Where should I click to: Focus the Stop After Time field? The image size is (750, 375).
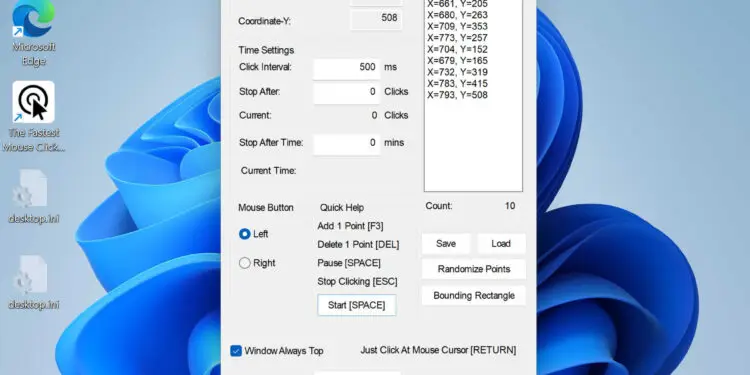point(346,143)
